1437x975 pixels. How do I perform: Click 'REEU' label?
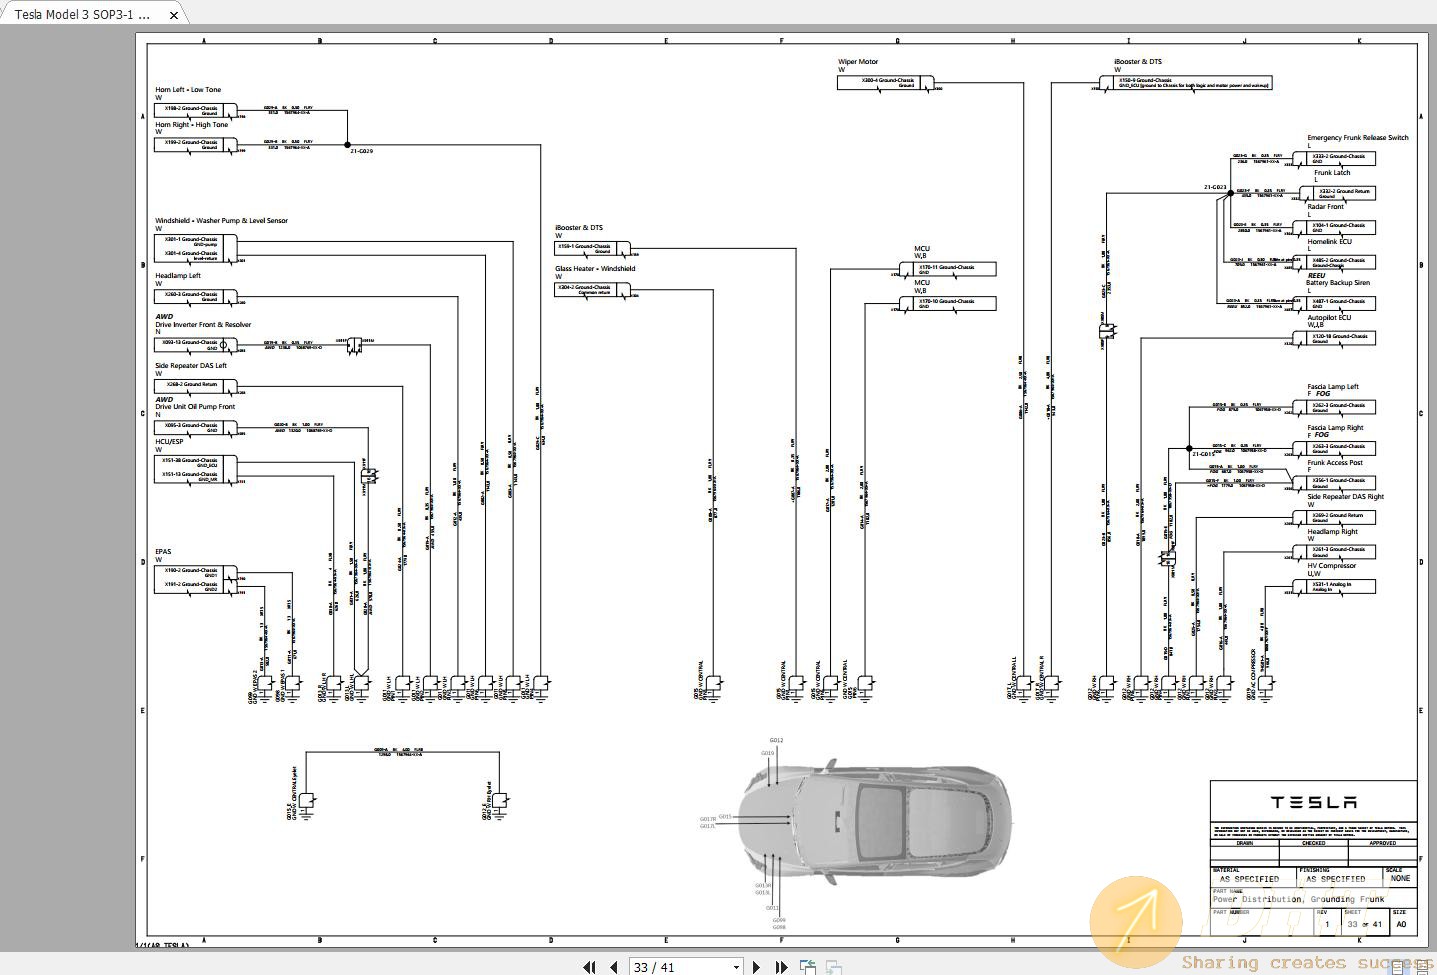tap(1316, 275)
